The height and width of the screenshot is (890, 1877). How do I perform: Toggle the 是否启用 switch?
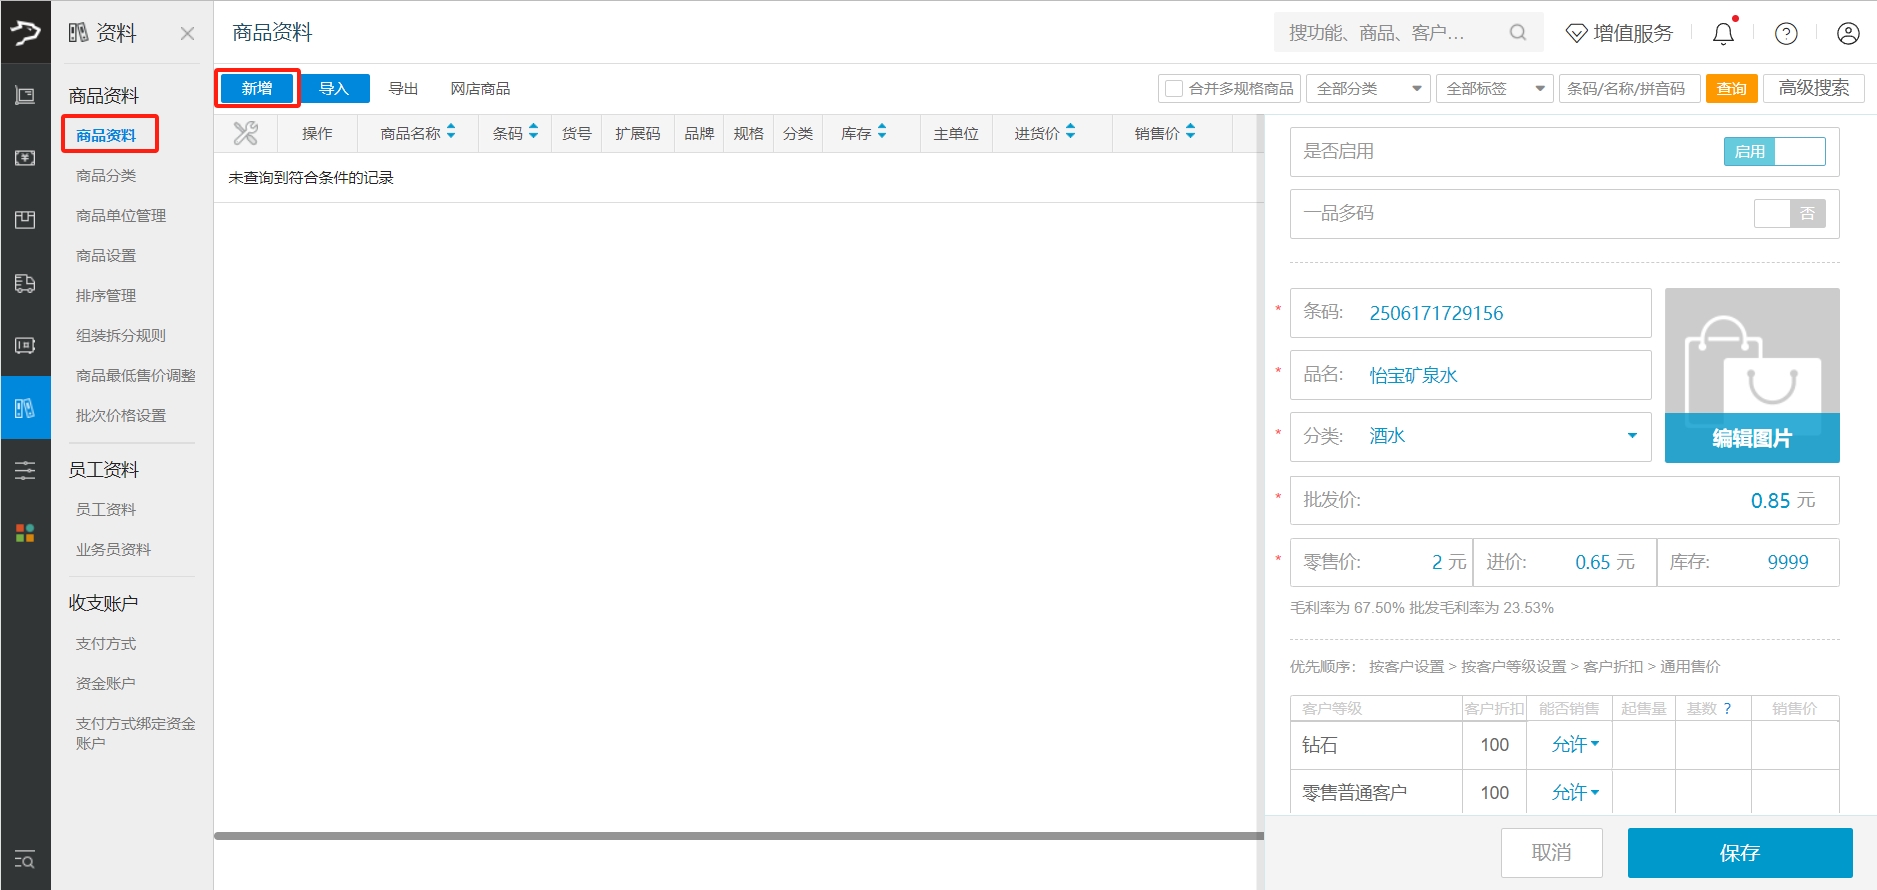pos(1774,152)
